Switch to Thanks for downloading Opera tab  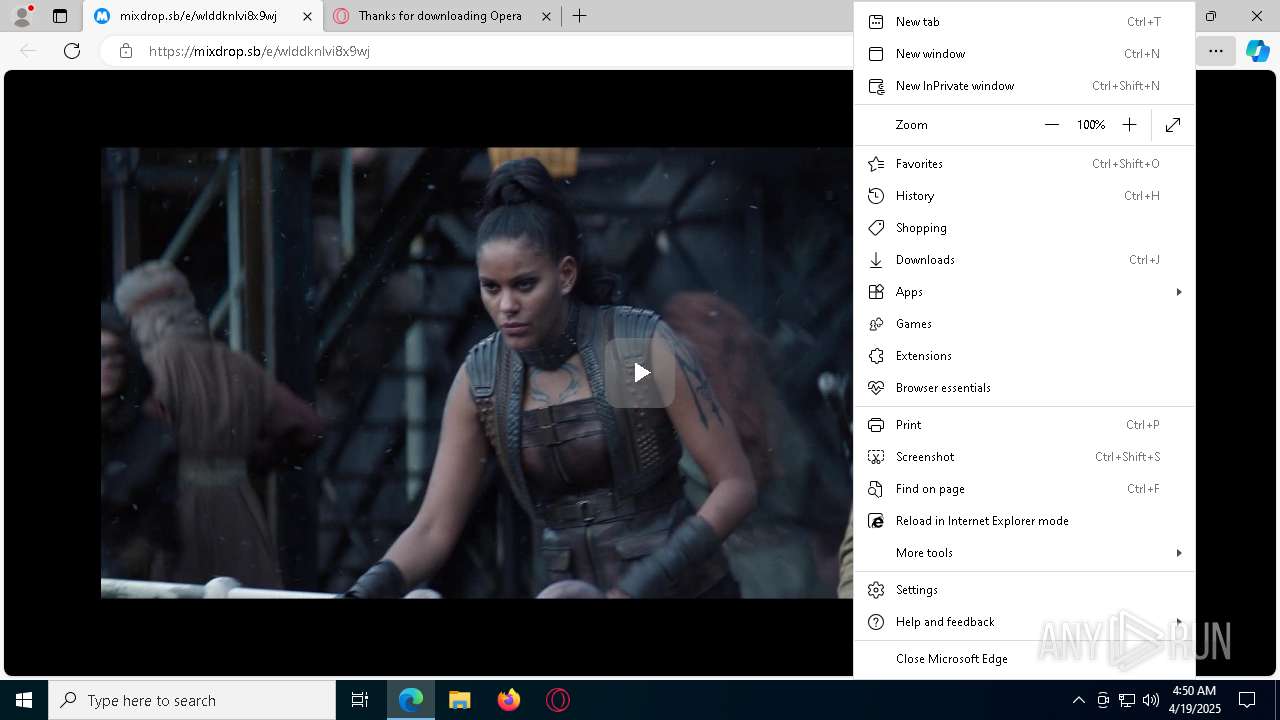[441, 16]
